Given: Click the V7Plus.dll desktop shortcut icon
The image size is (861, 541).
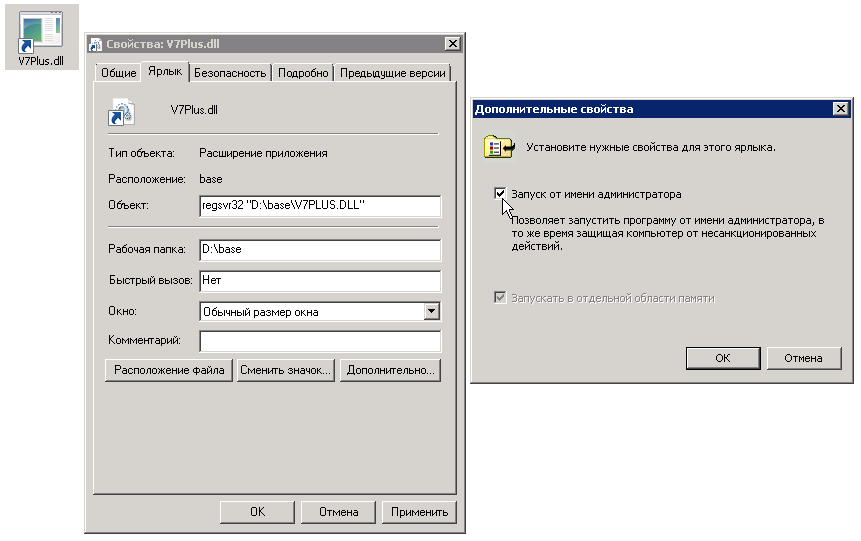Looking at the screenshot, I should (40, 32).
